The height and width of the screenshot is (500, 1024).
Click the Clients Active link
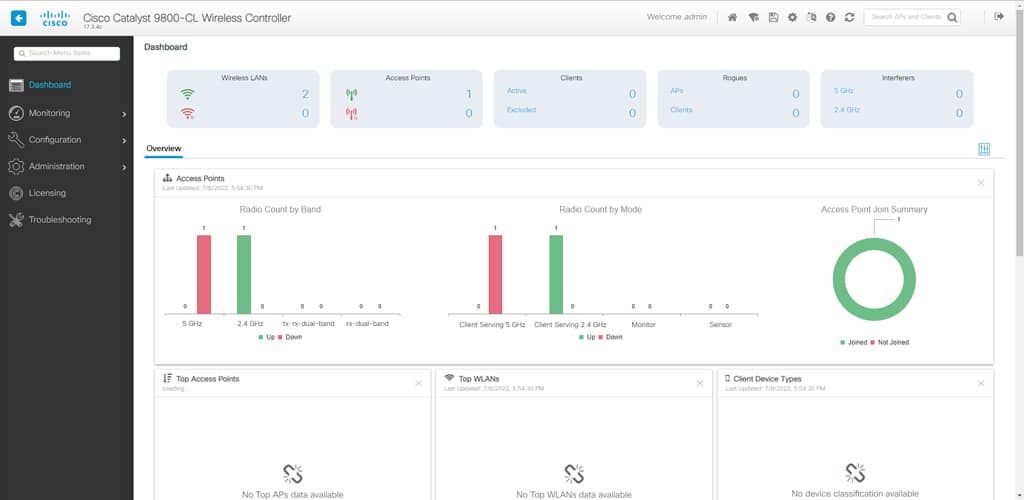tap(517, 91)
